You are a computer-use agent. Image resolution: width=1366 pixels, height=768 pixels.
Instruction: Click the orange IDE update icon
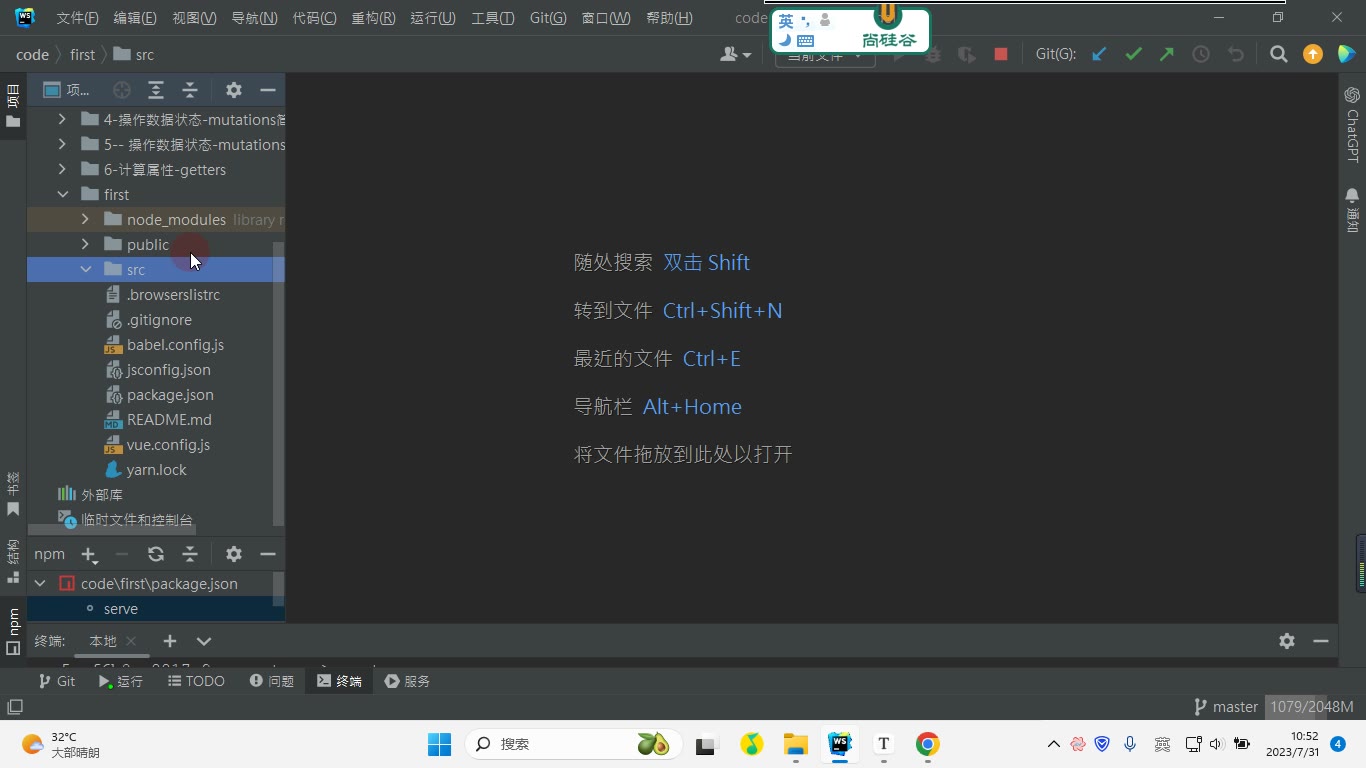(1313, 54)
